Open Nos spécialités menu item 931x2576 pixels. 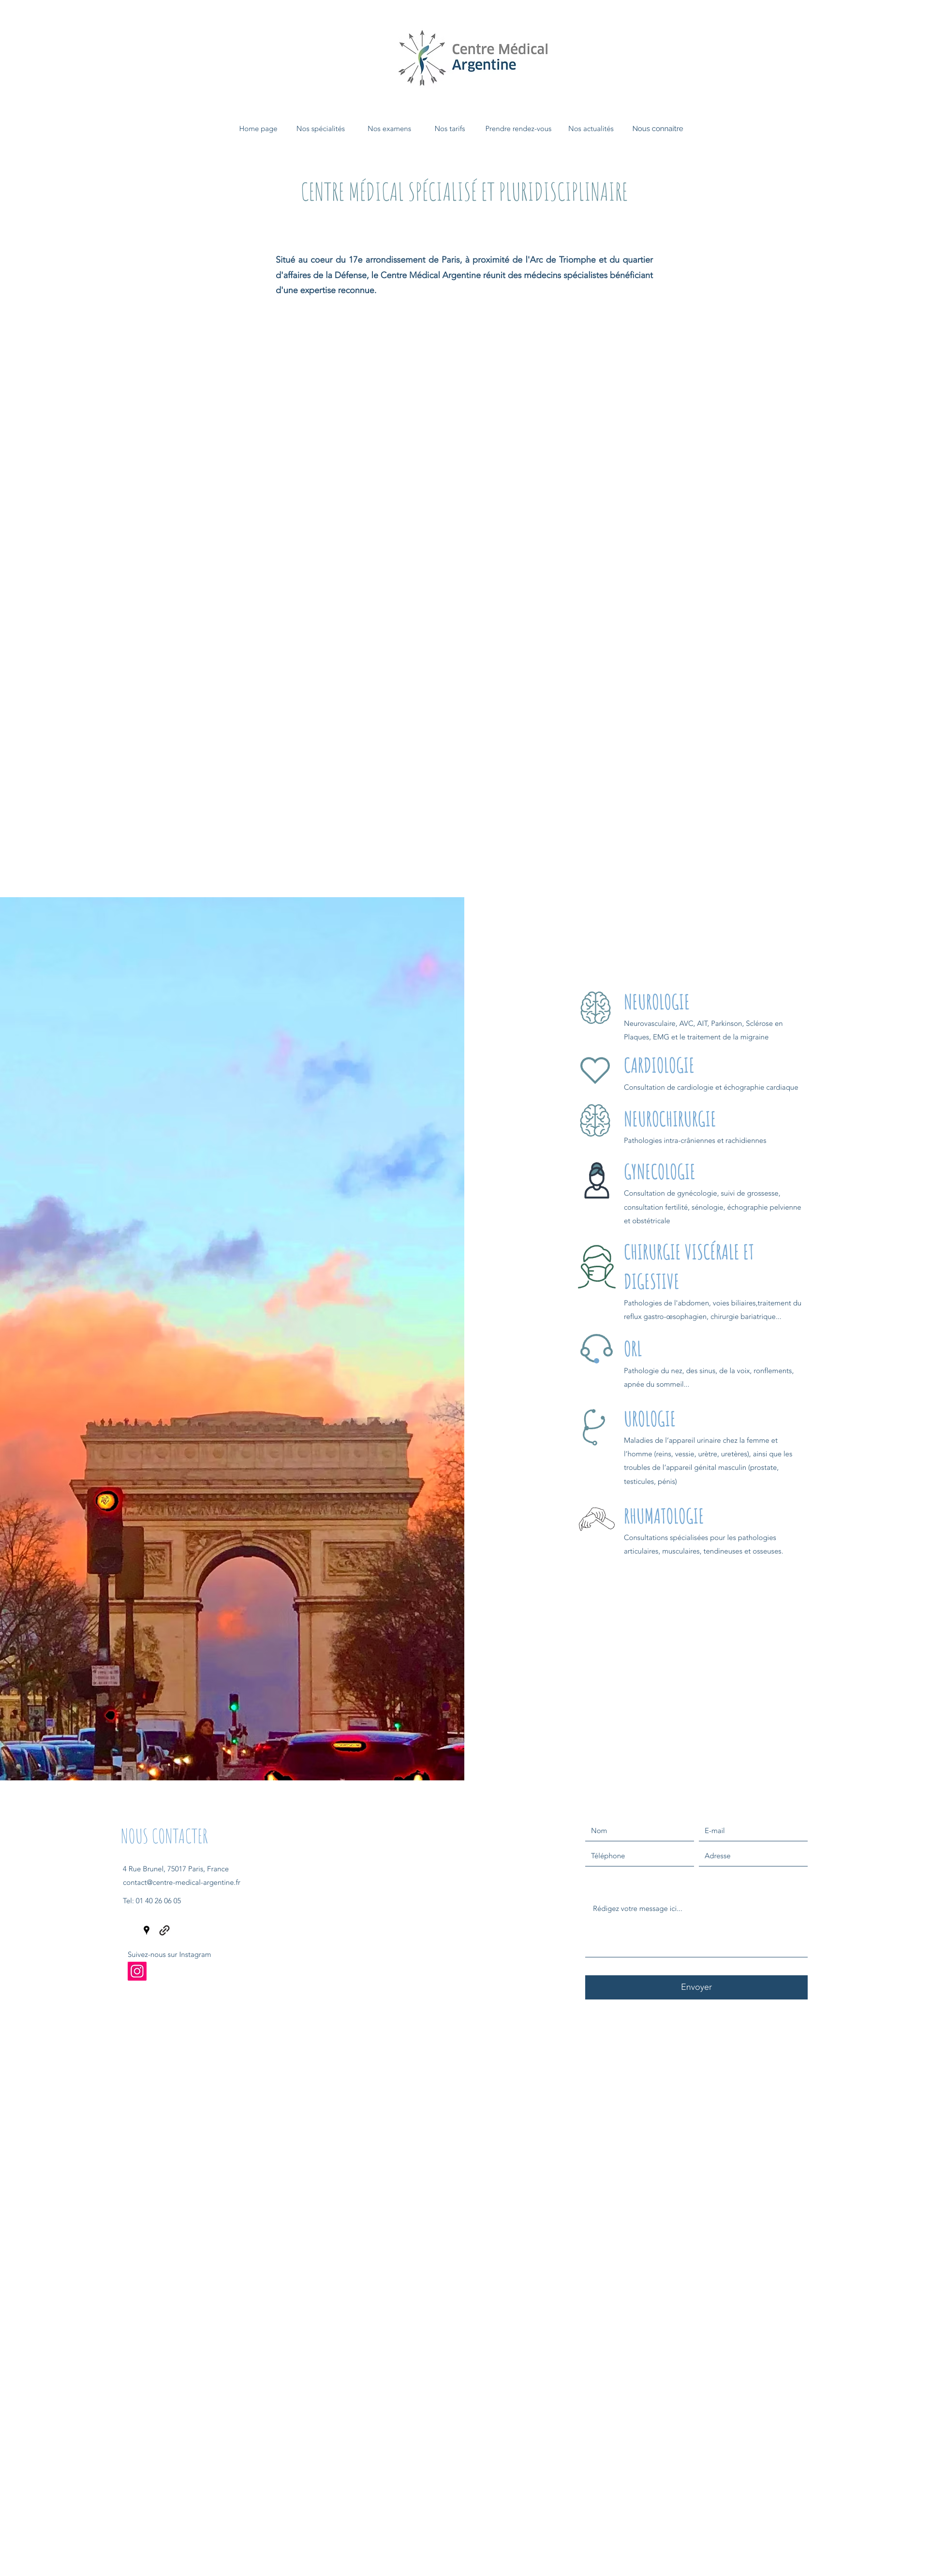pyautogui.click(x=320, y=129)
